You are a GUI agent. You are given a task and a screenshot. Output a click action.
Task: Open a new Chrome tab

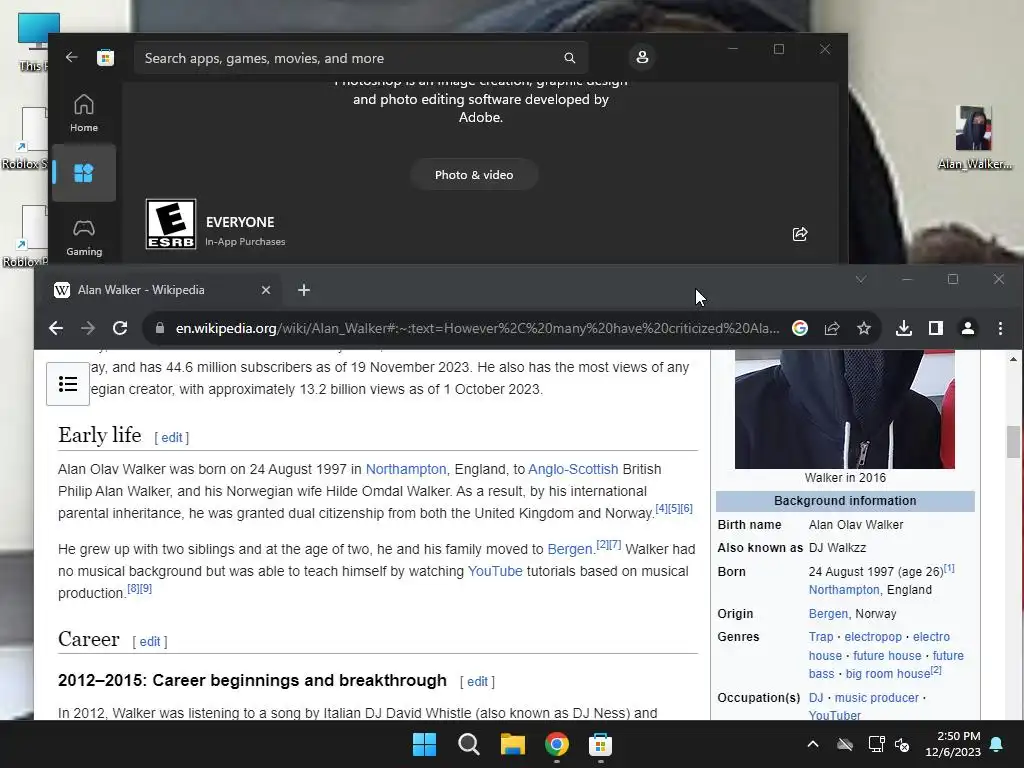pos(304,290)
